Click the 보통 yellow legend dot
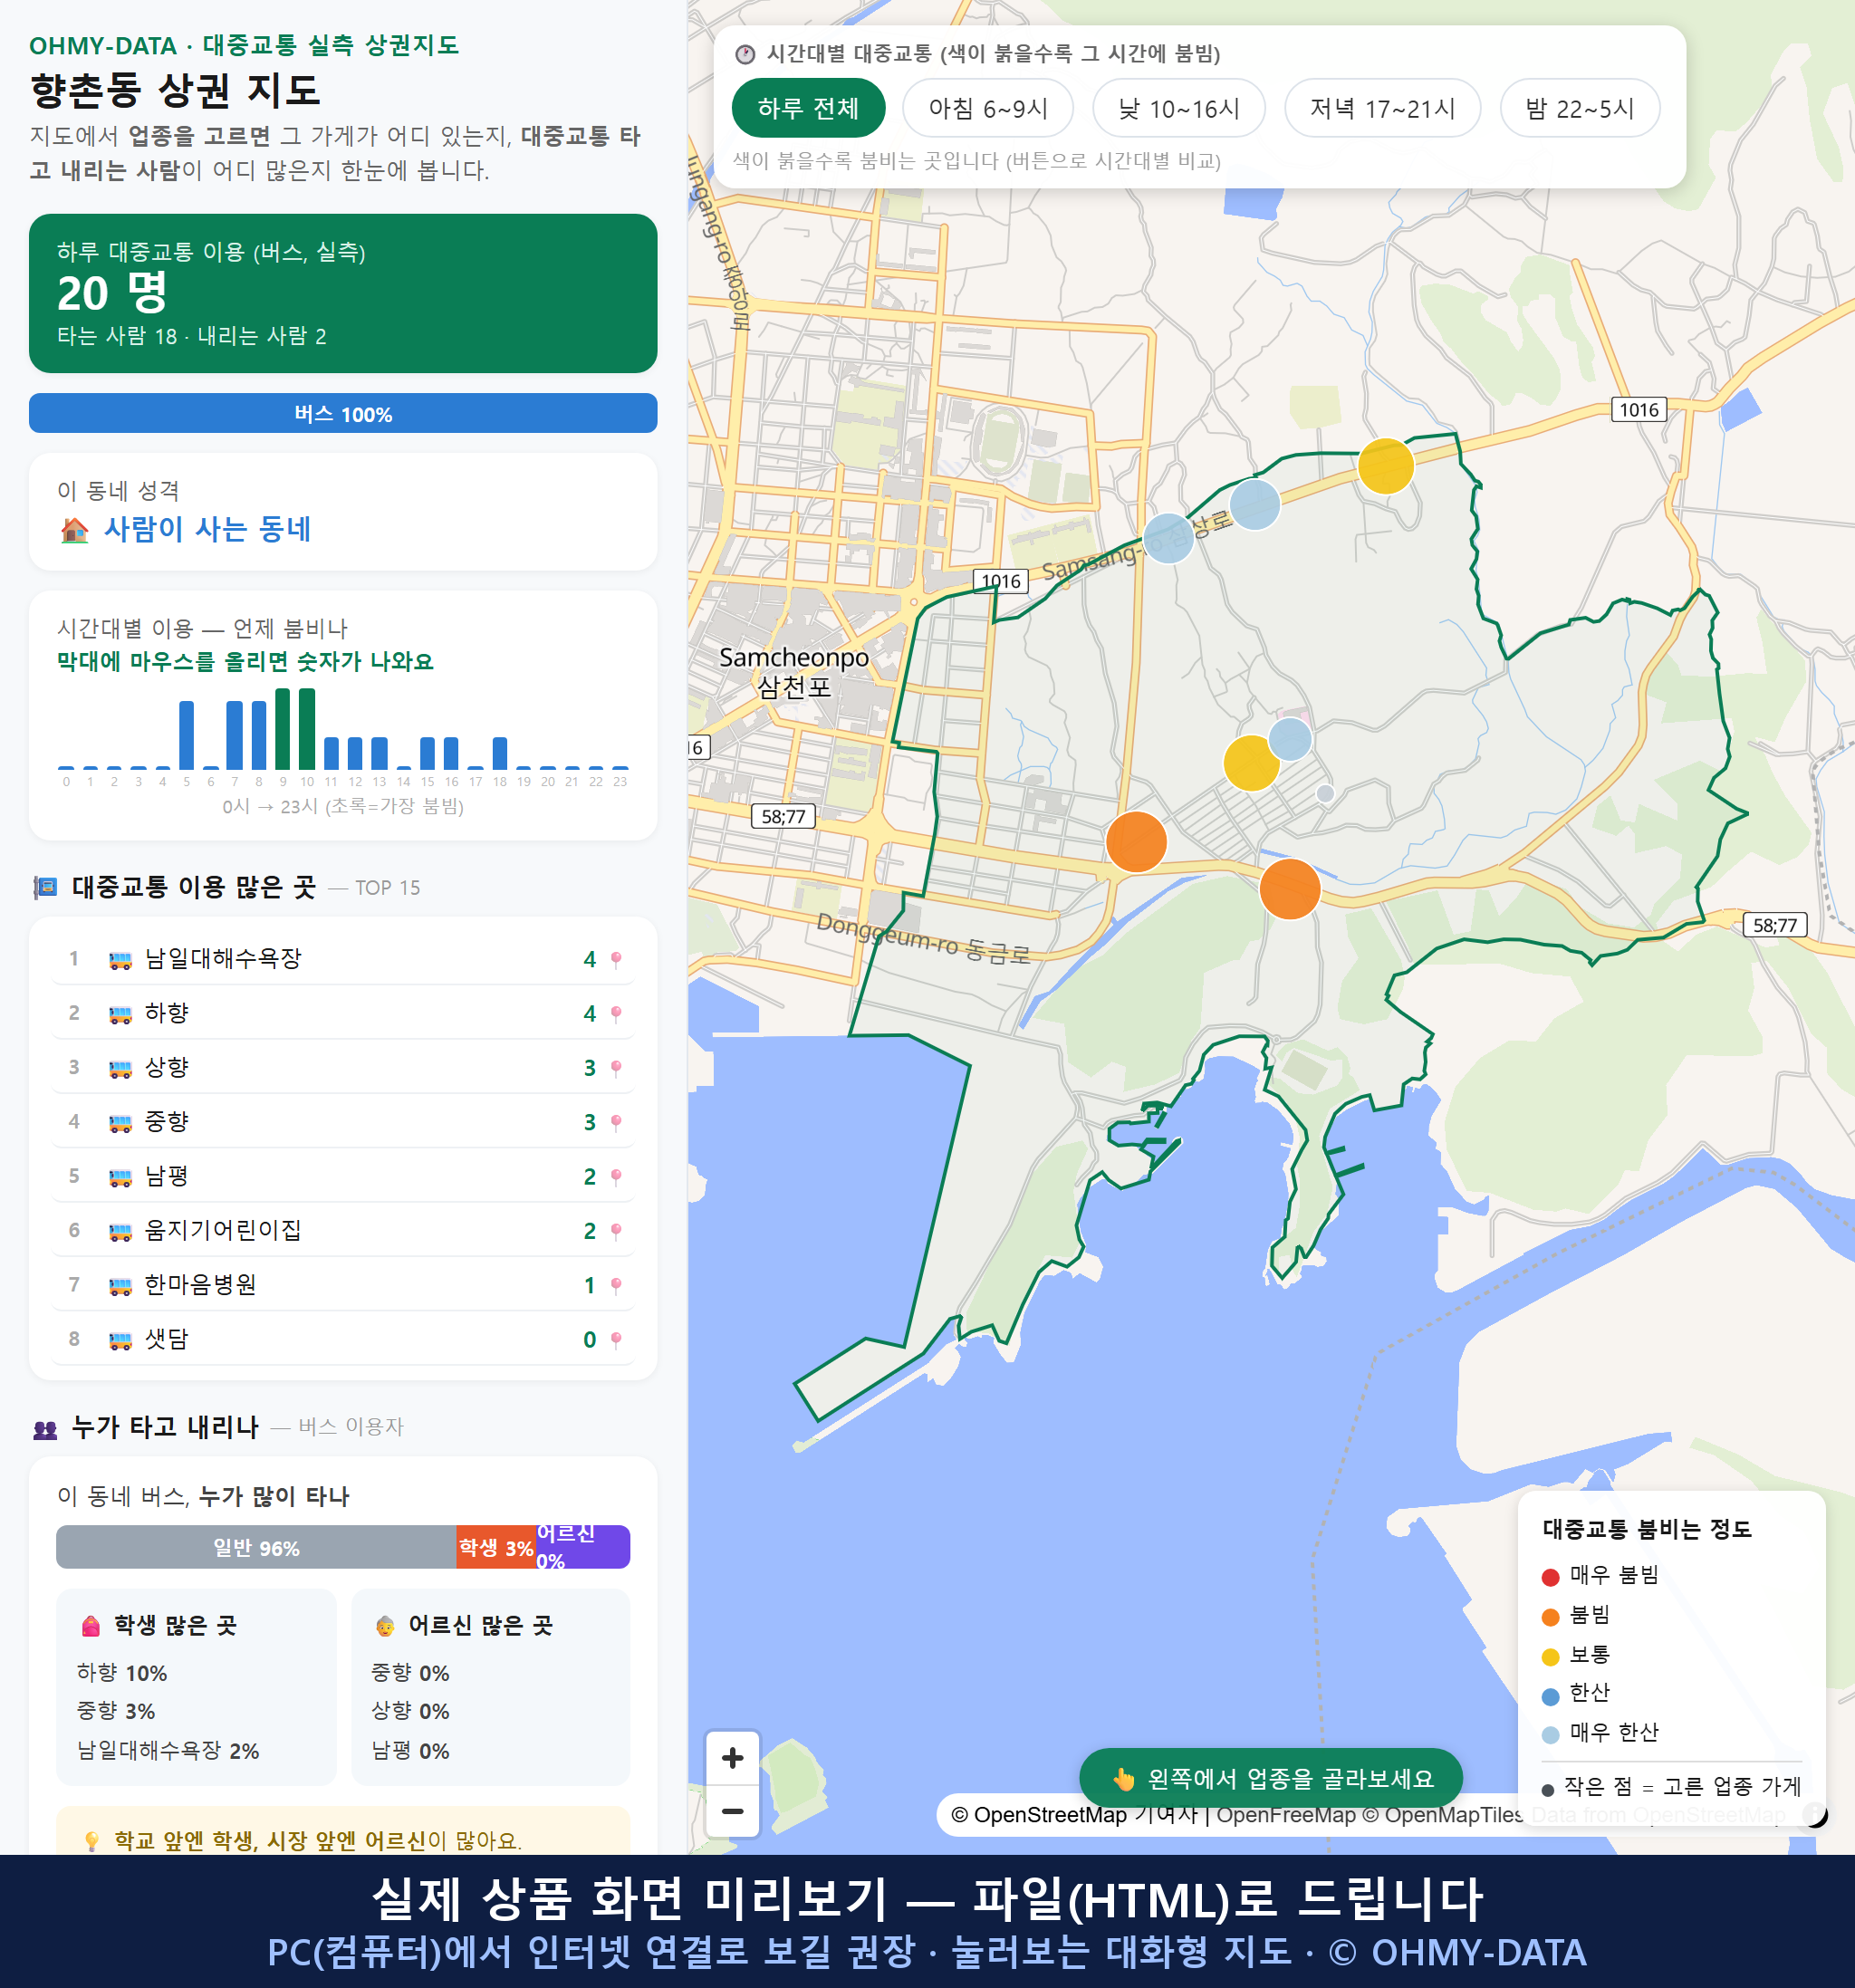 click(1550, 1657)
